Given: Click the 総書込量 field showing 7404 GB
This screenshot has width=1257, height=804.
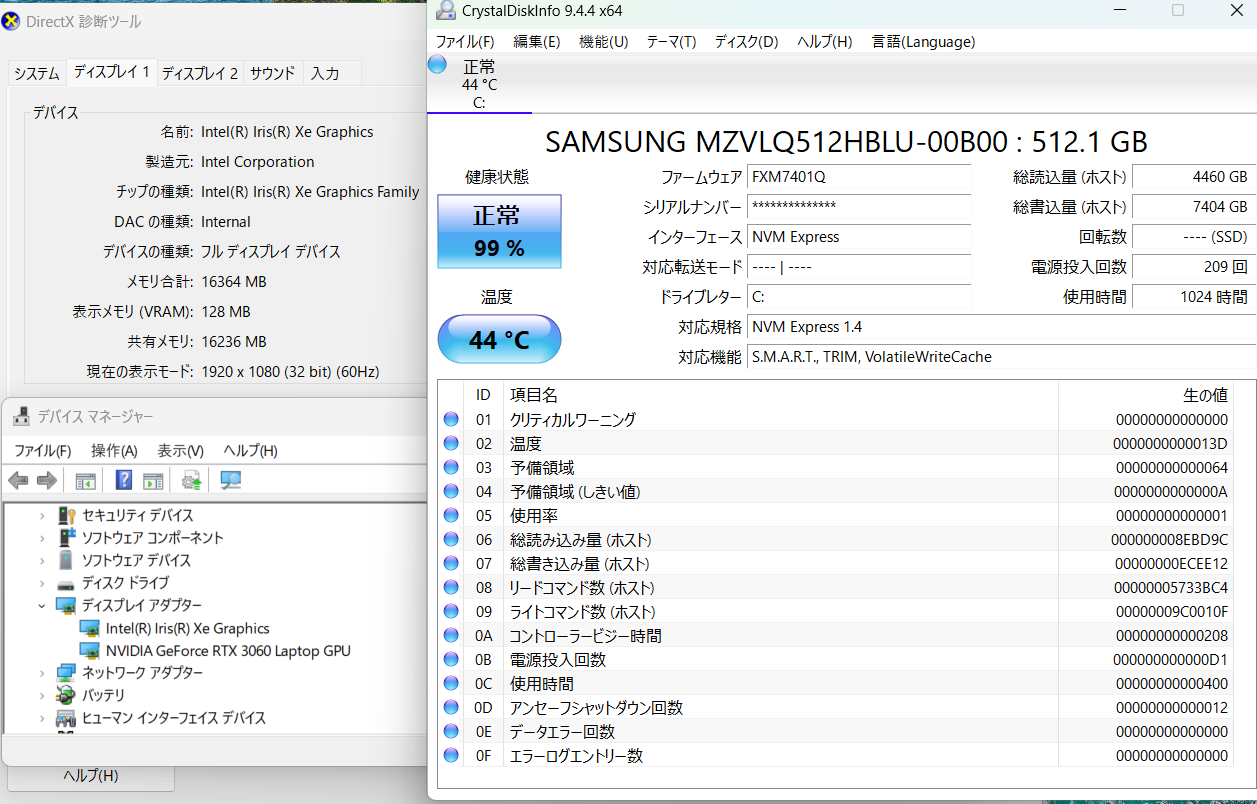Looking at the screenshot, I should (x=1194, y=207).
